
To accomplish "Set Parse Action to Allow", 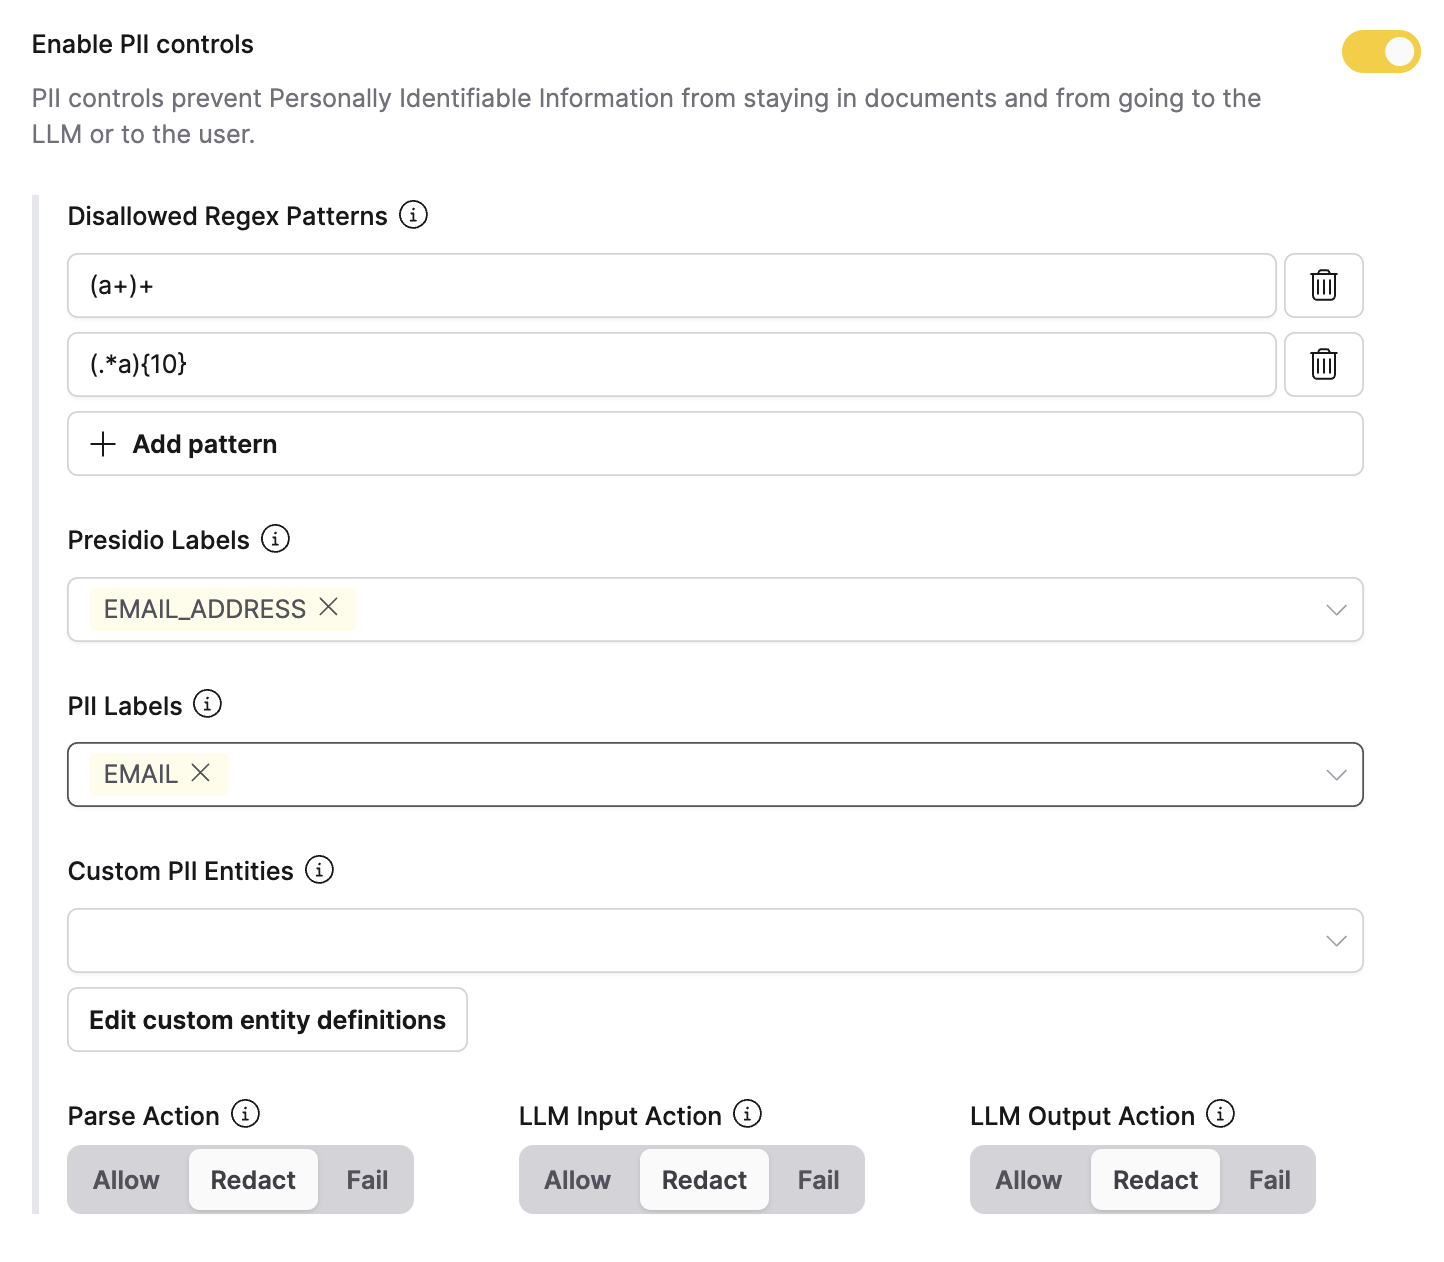I will [x=127, y=1180].
